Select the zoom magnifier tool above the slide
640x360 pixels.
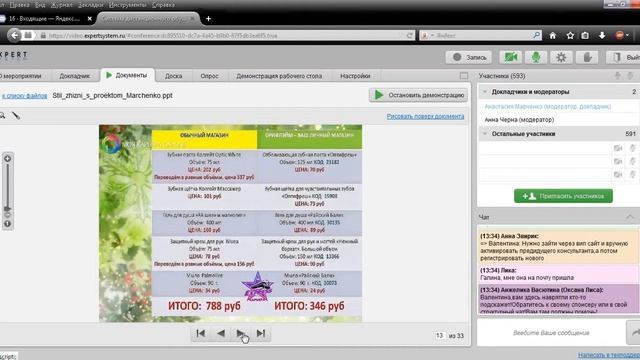(2, 116)
